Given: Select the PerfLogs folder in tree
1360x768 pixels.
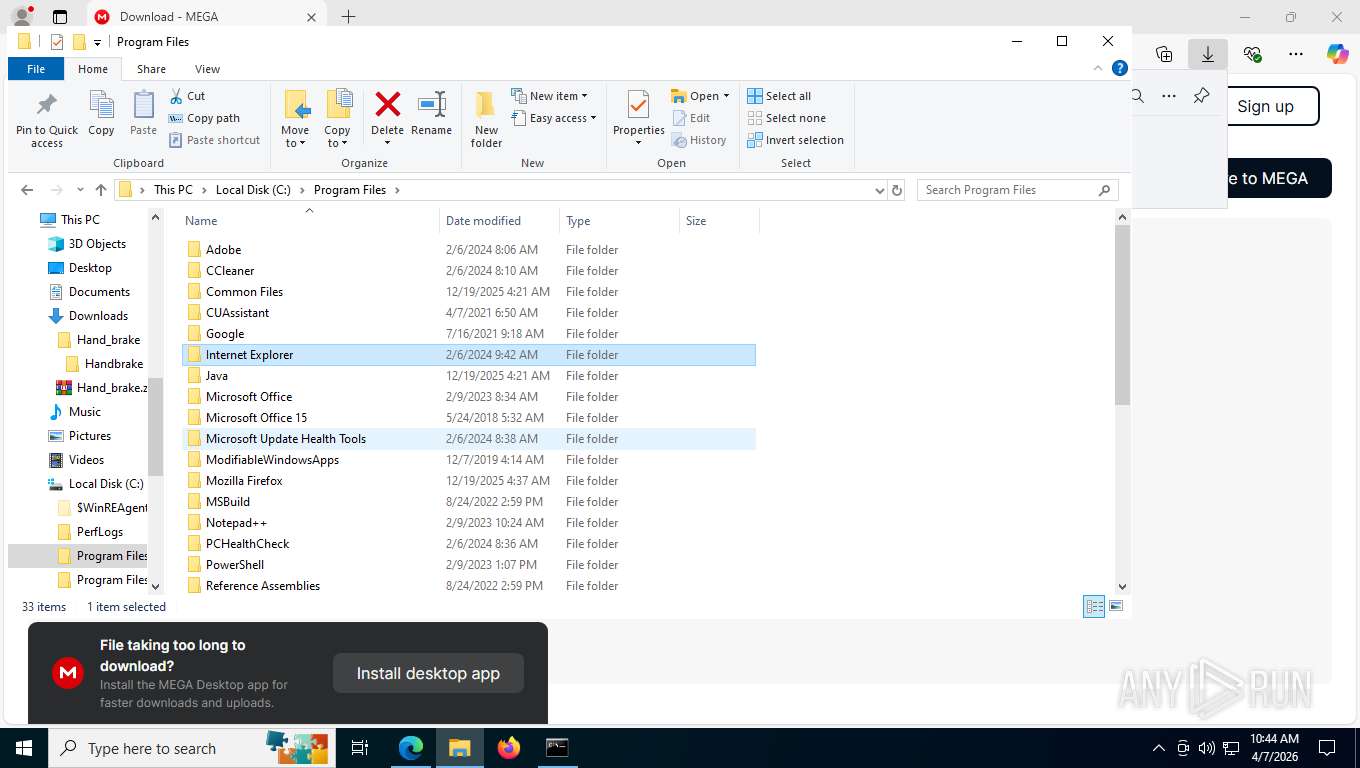Looking at the screenshot, I should [99, 532].
